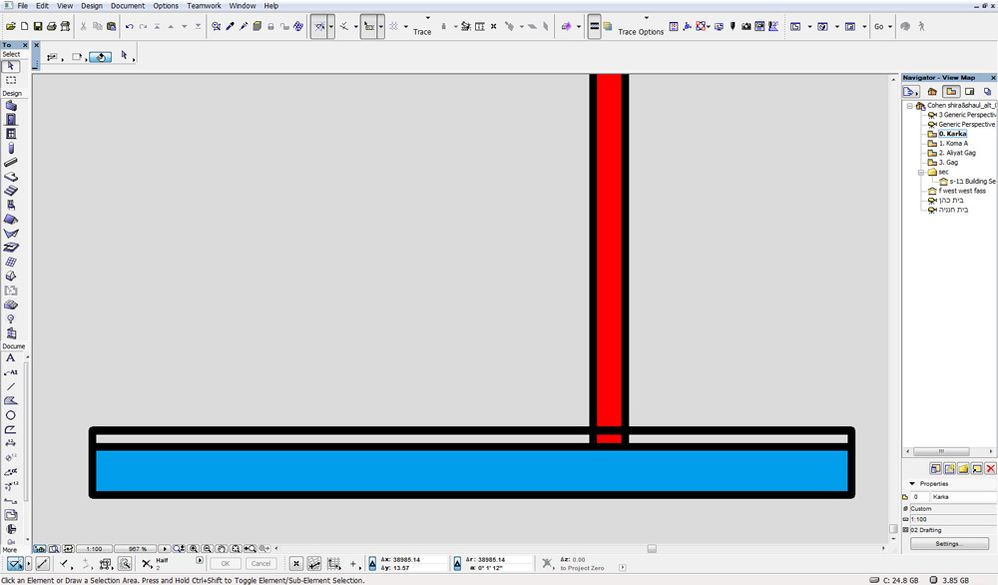
Task: Select 2. Aliyat Gag view in Navigator
Action: click(x=957, y=153)
